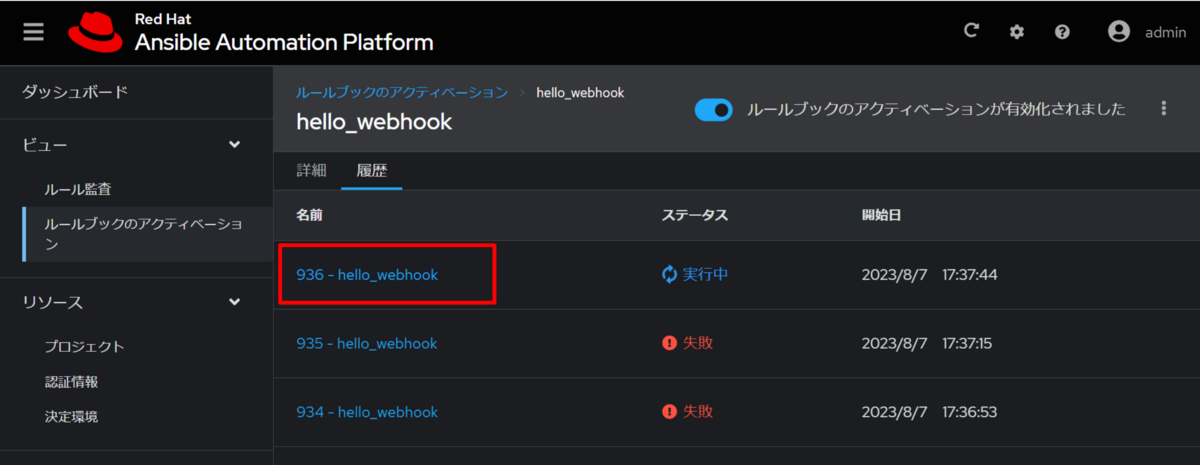Switch to the 詳細 tab
The image size is (1200, 465).
[x=311, y=170]
